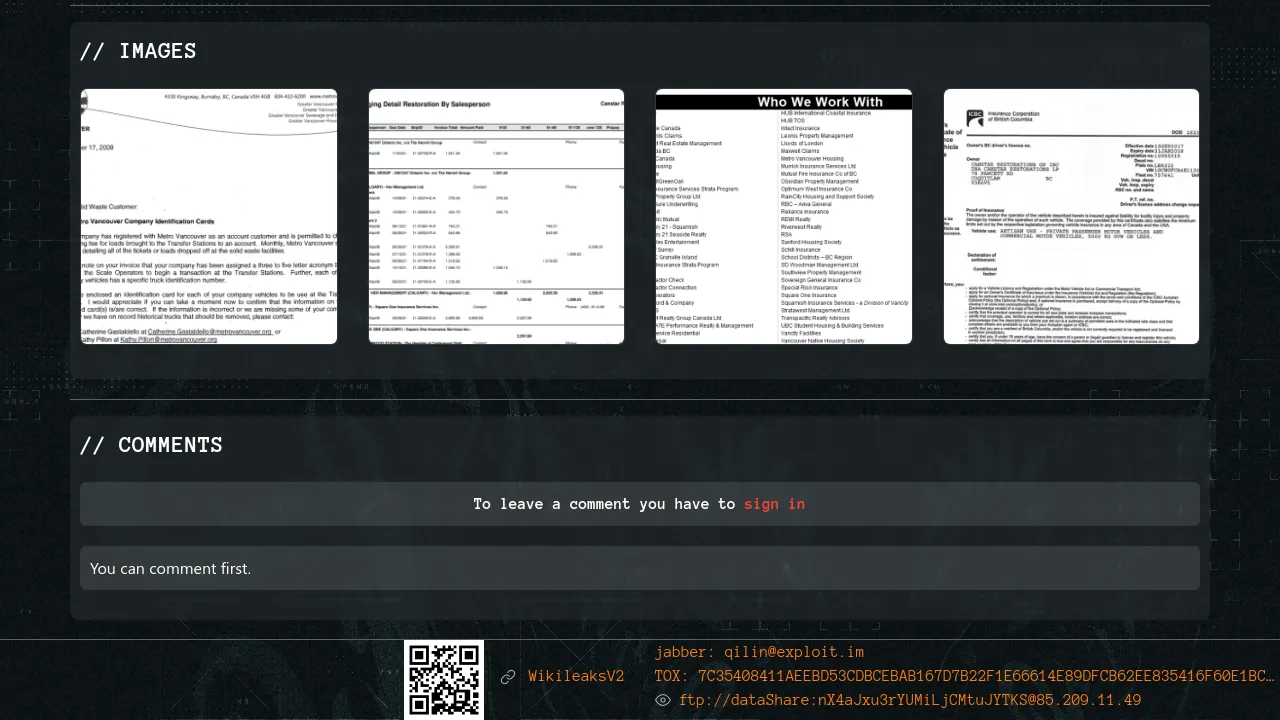Click the QR code image in footer

(x=444, y=679)
